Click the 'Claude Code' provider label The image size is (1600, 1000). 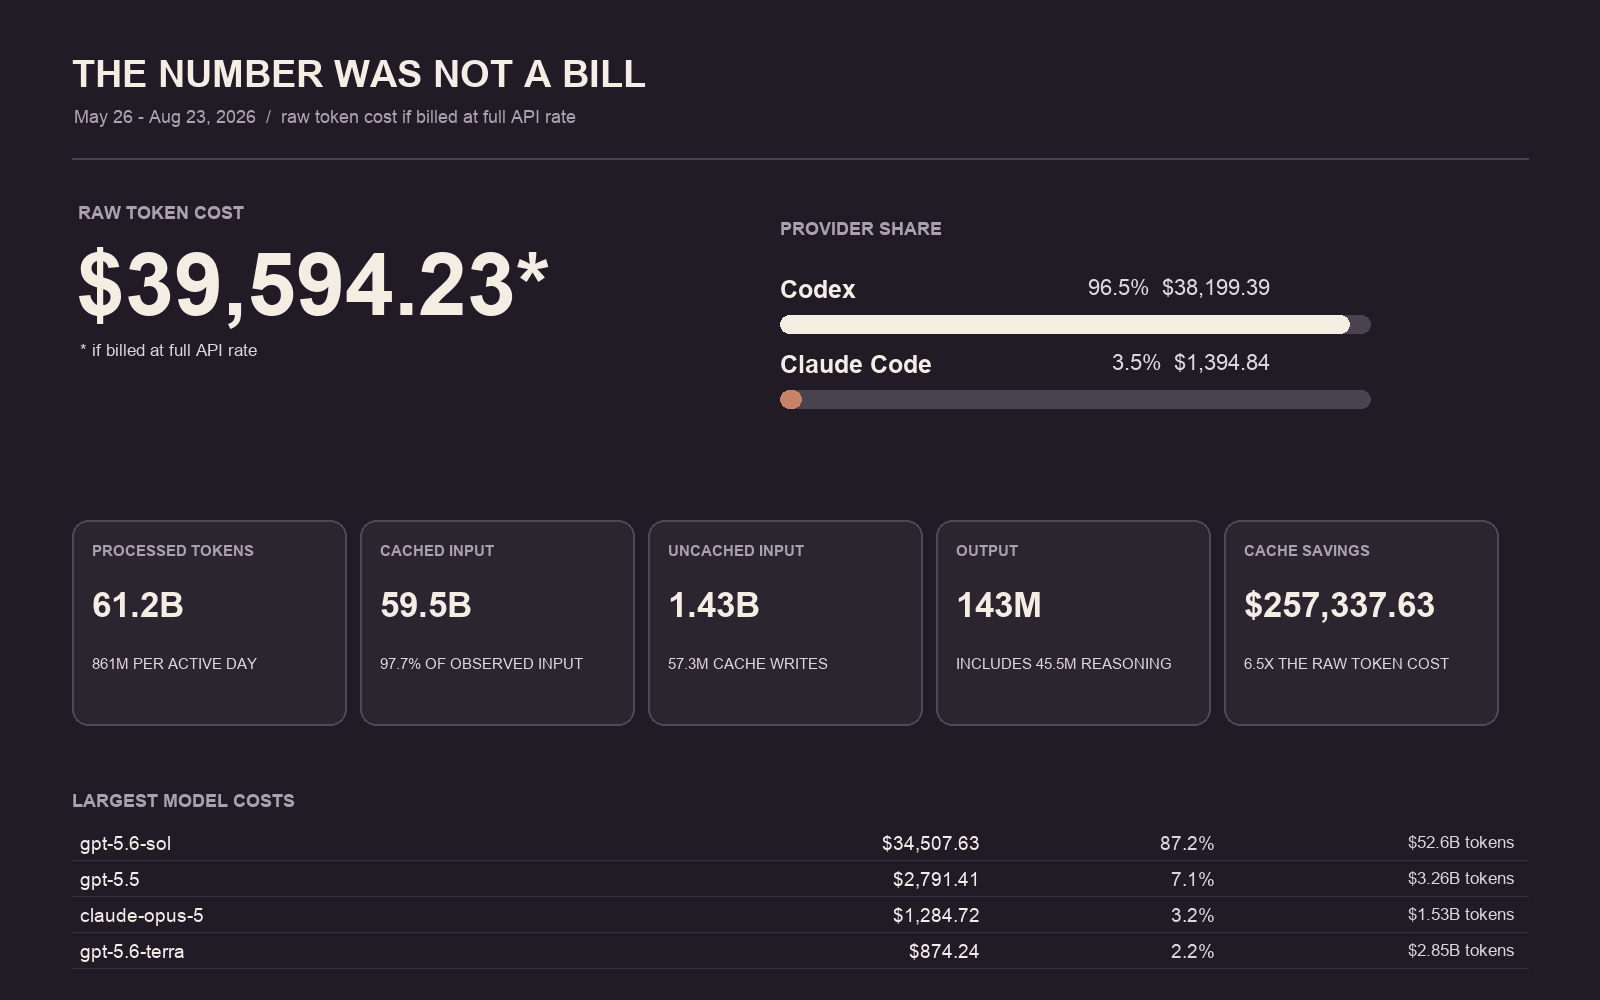tap(856, 364)
